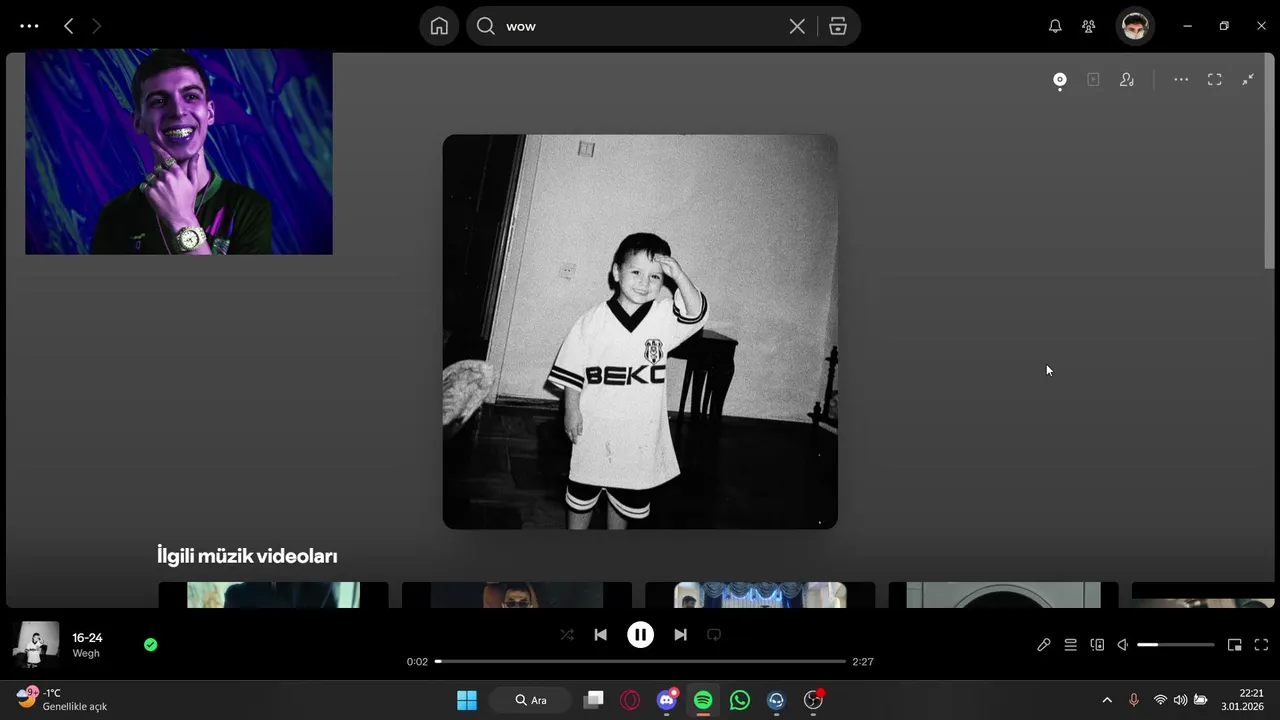Click the now-playing bar album thumbnail
1280x720 pixels.
pos(36,645)
